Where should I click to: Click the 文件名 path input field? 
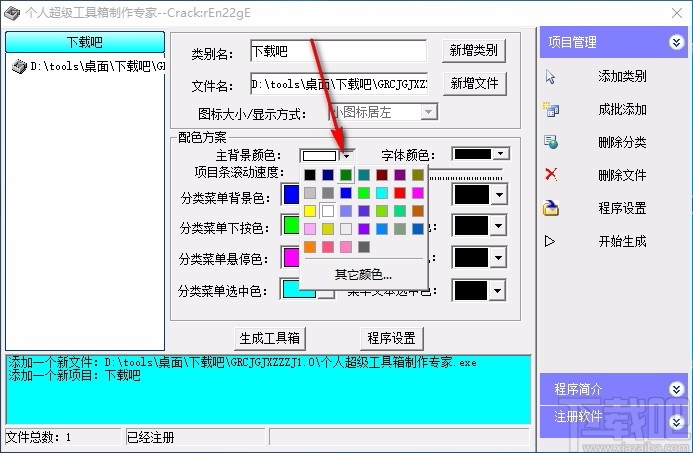point(339,84)
